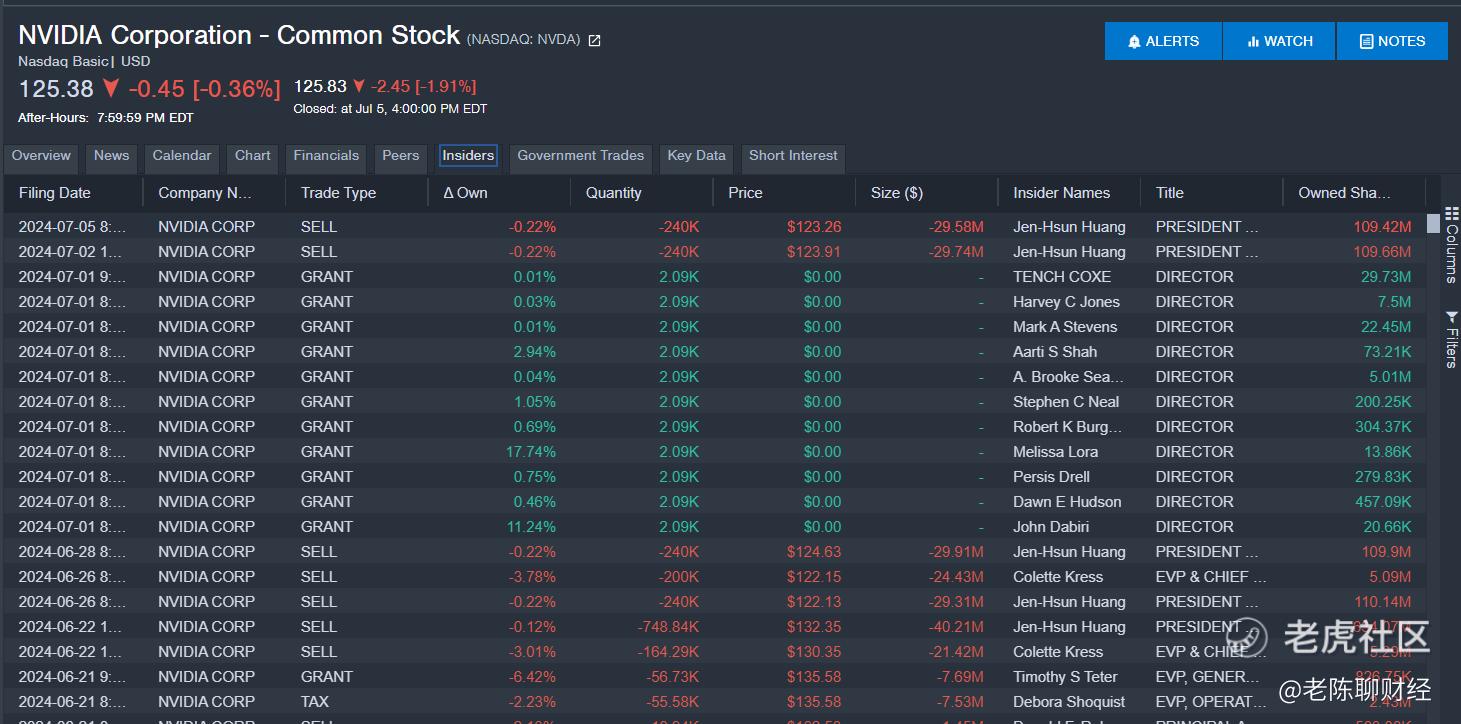Select the Peers tab
The image size is (1461, 724).
point(400,156)
